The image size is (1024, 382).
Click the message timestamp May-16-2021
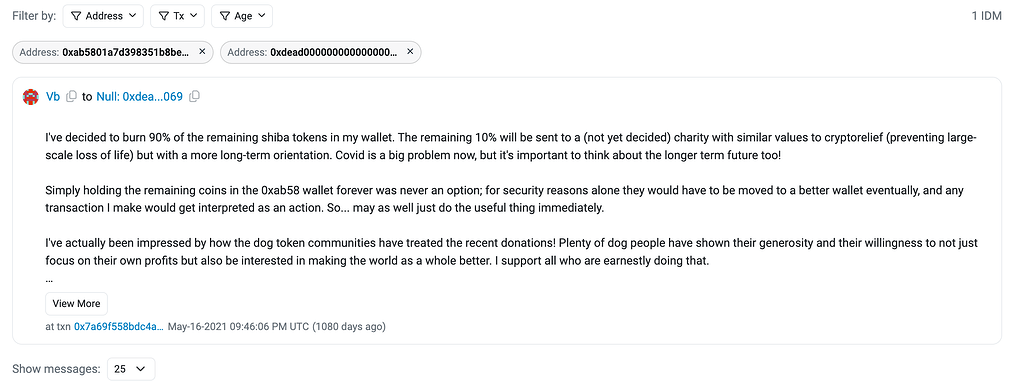point(277,326)
